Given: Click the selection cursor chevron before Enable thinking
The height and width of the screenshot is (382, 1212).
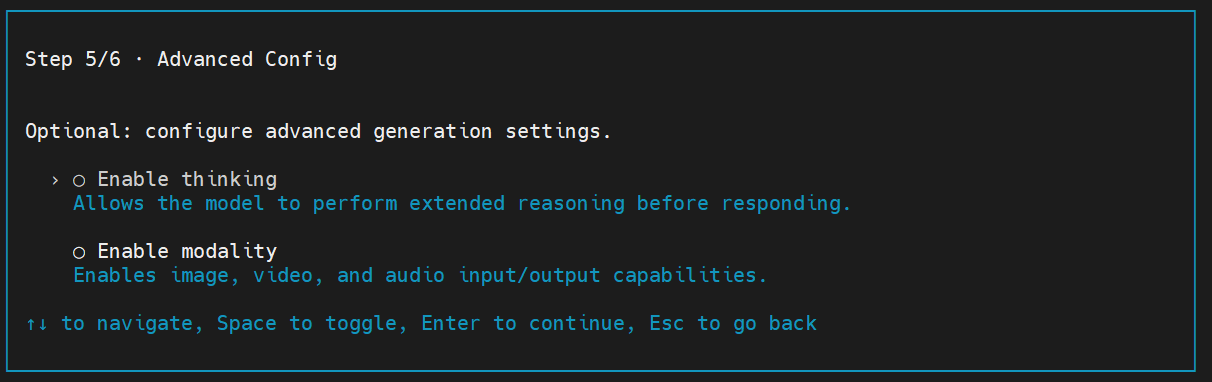Looking at the screenshot, I should 55,181.
